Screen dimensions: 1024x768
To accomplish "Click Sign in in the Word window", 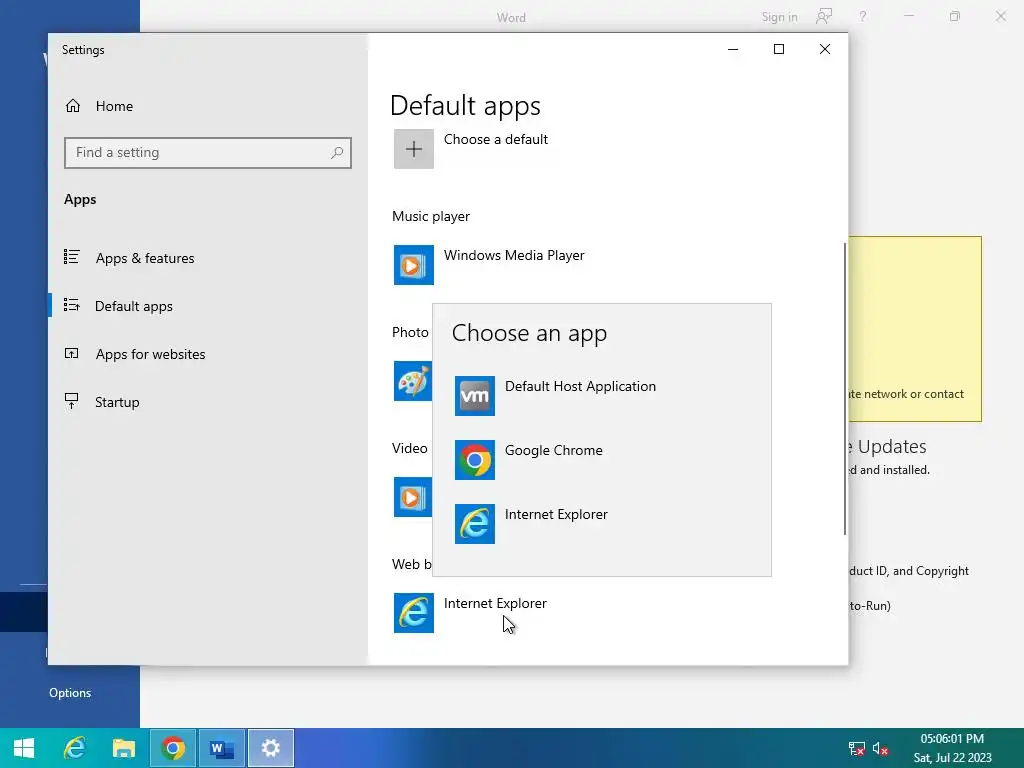I will (779, 17).
